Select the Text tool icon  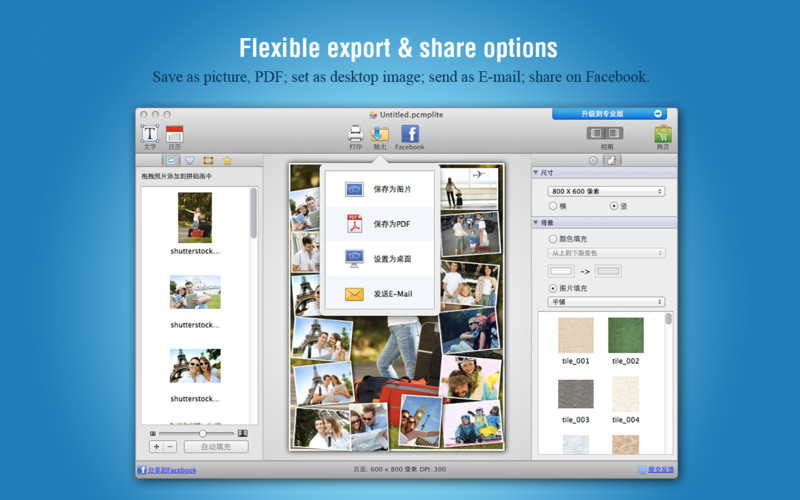click(x=149, y=134)
